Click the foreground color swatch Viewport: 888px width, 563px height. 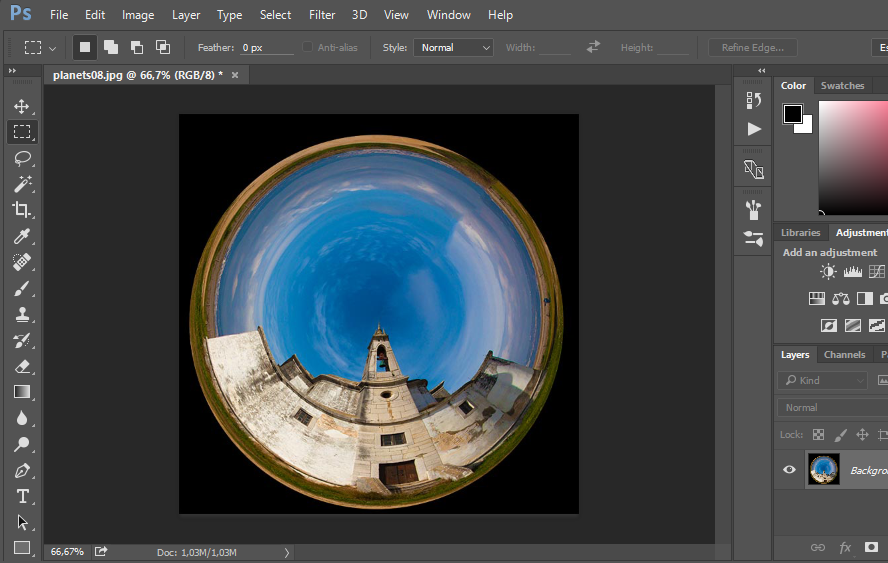click(792, 114)
